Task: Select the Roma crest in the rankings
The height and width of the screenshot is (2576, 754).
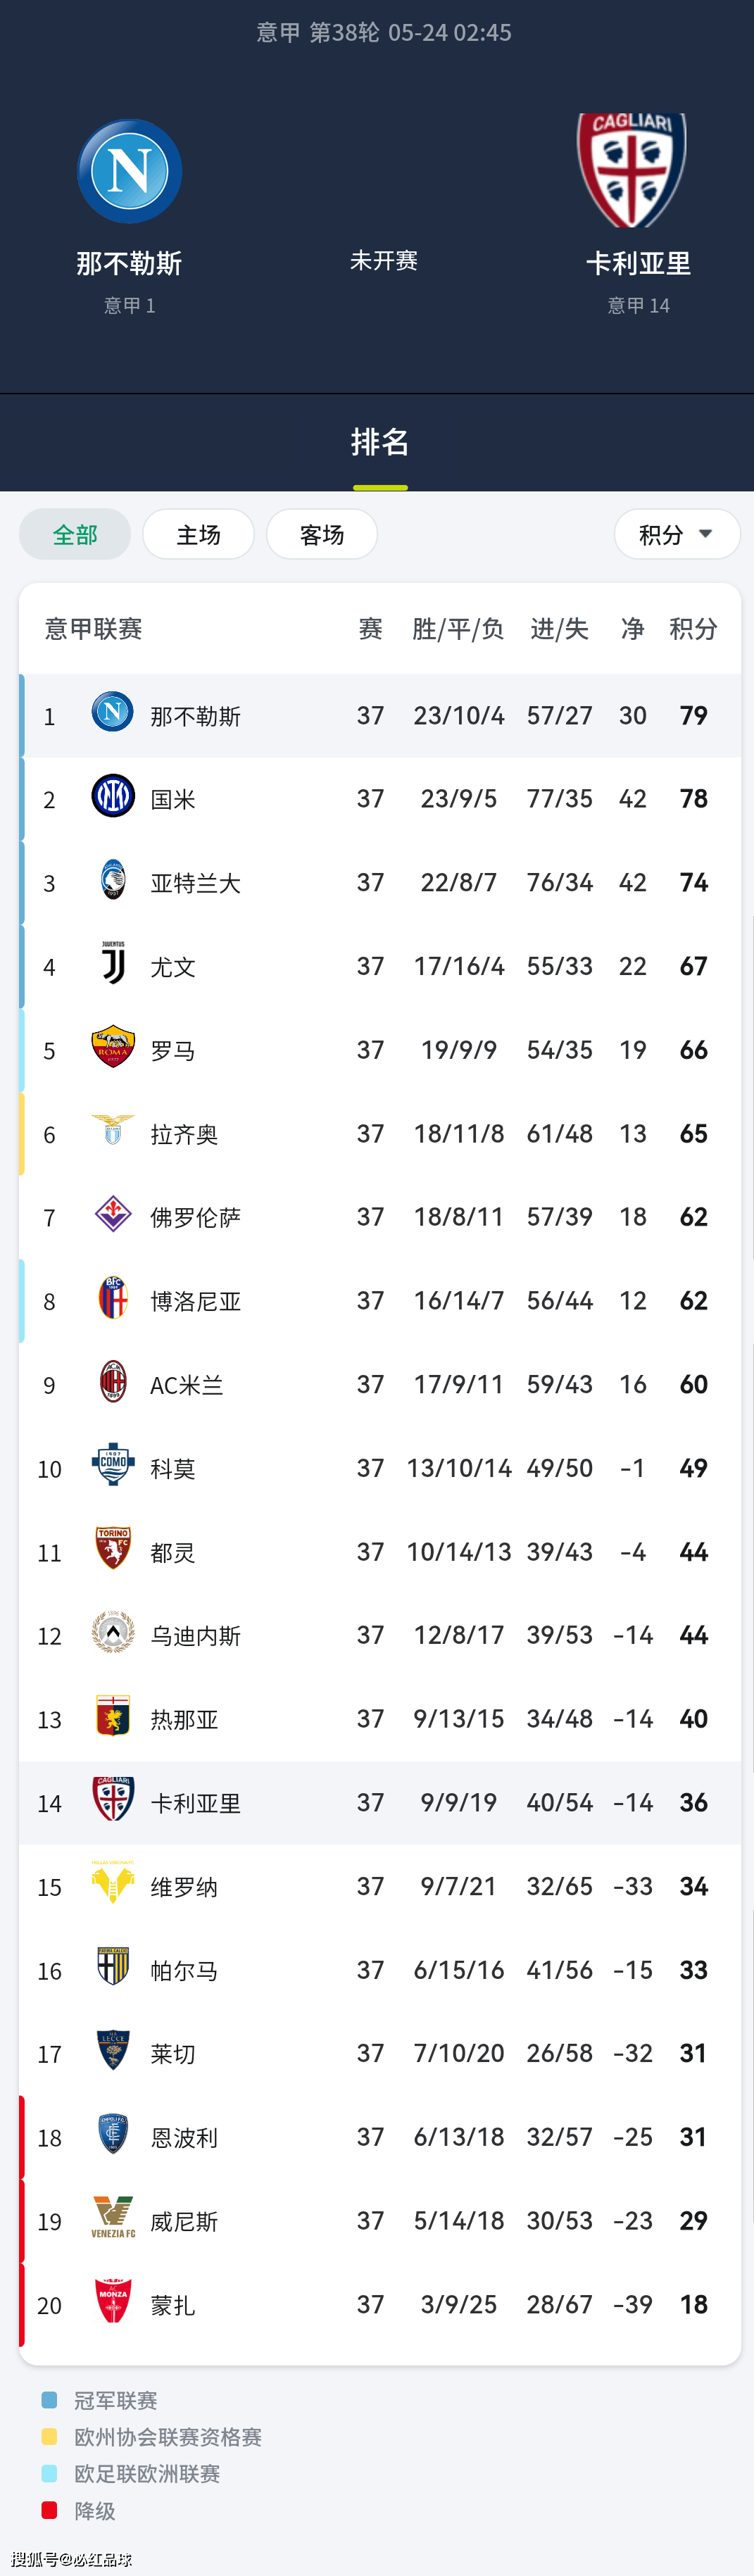Action: click(113, 1047)
